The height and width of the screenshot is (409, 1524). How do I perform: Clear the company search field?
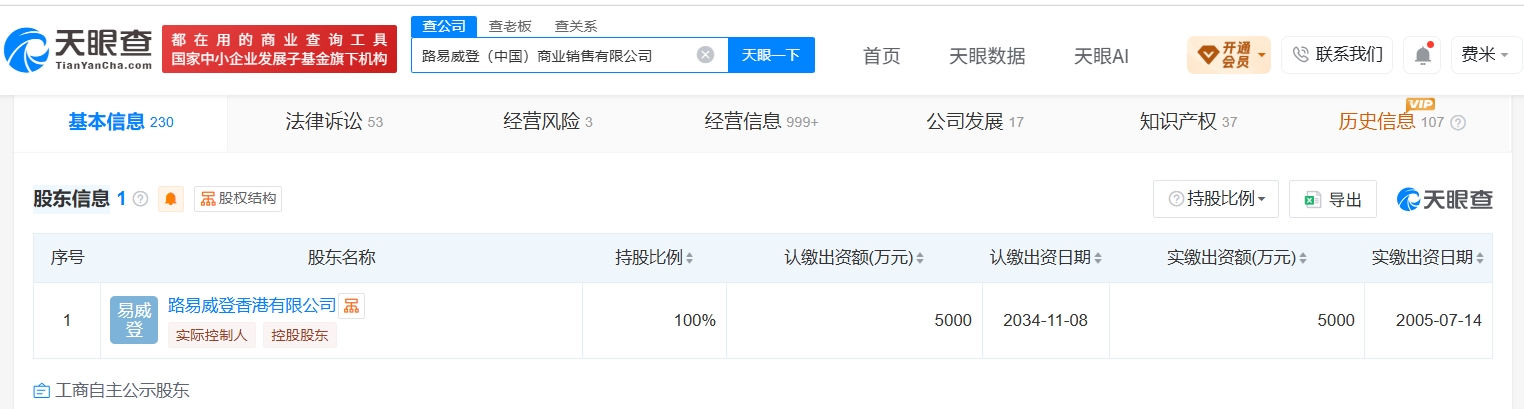click(705, 55)
